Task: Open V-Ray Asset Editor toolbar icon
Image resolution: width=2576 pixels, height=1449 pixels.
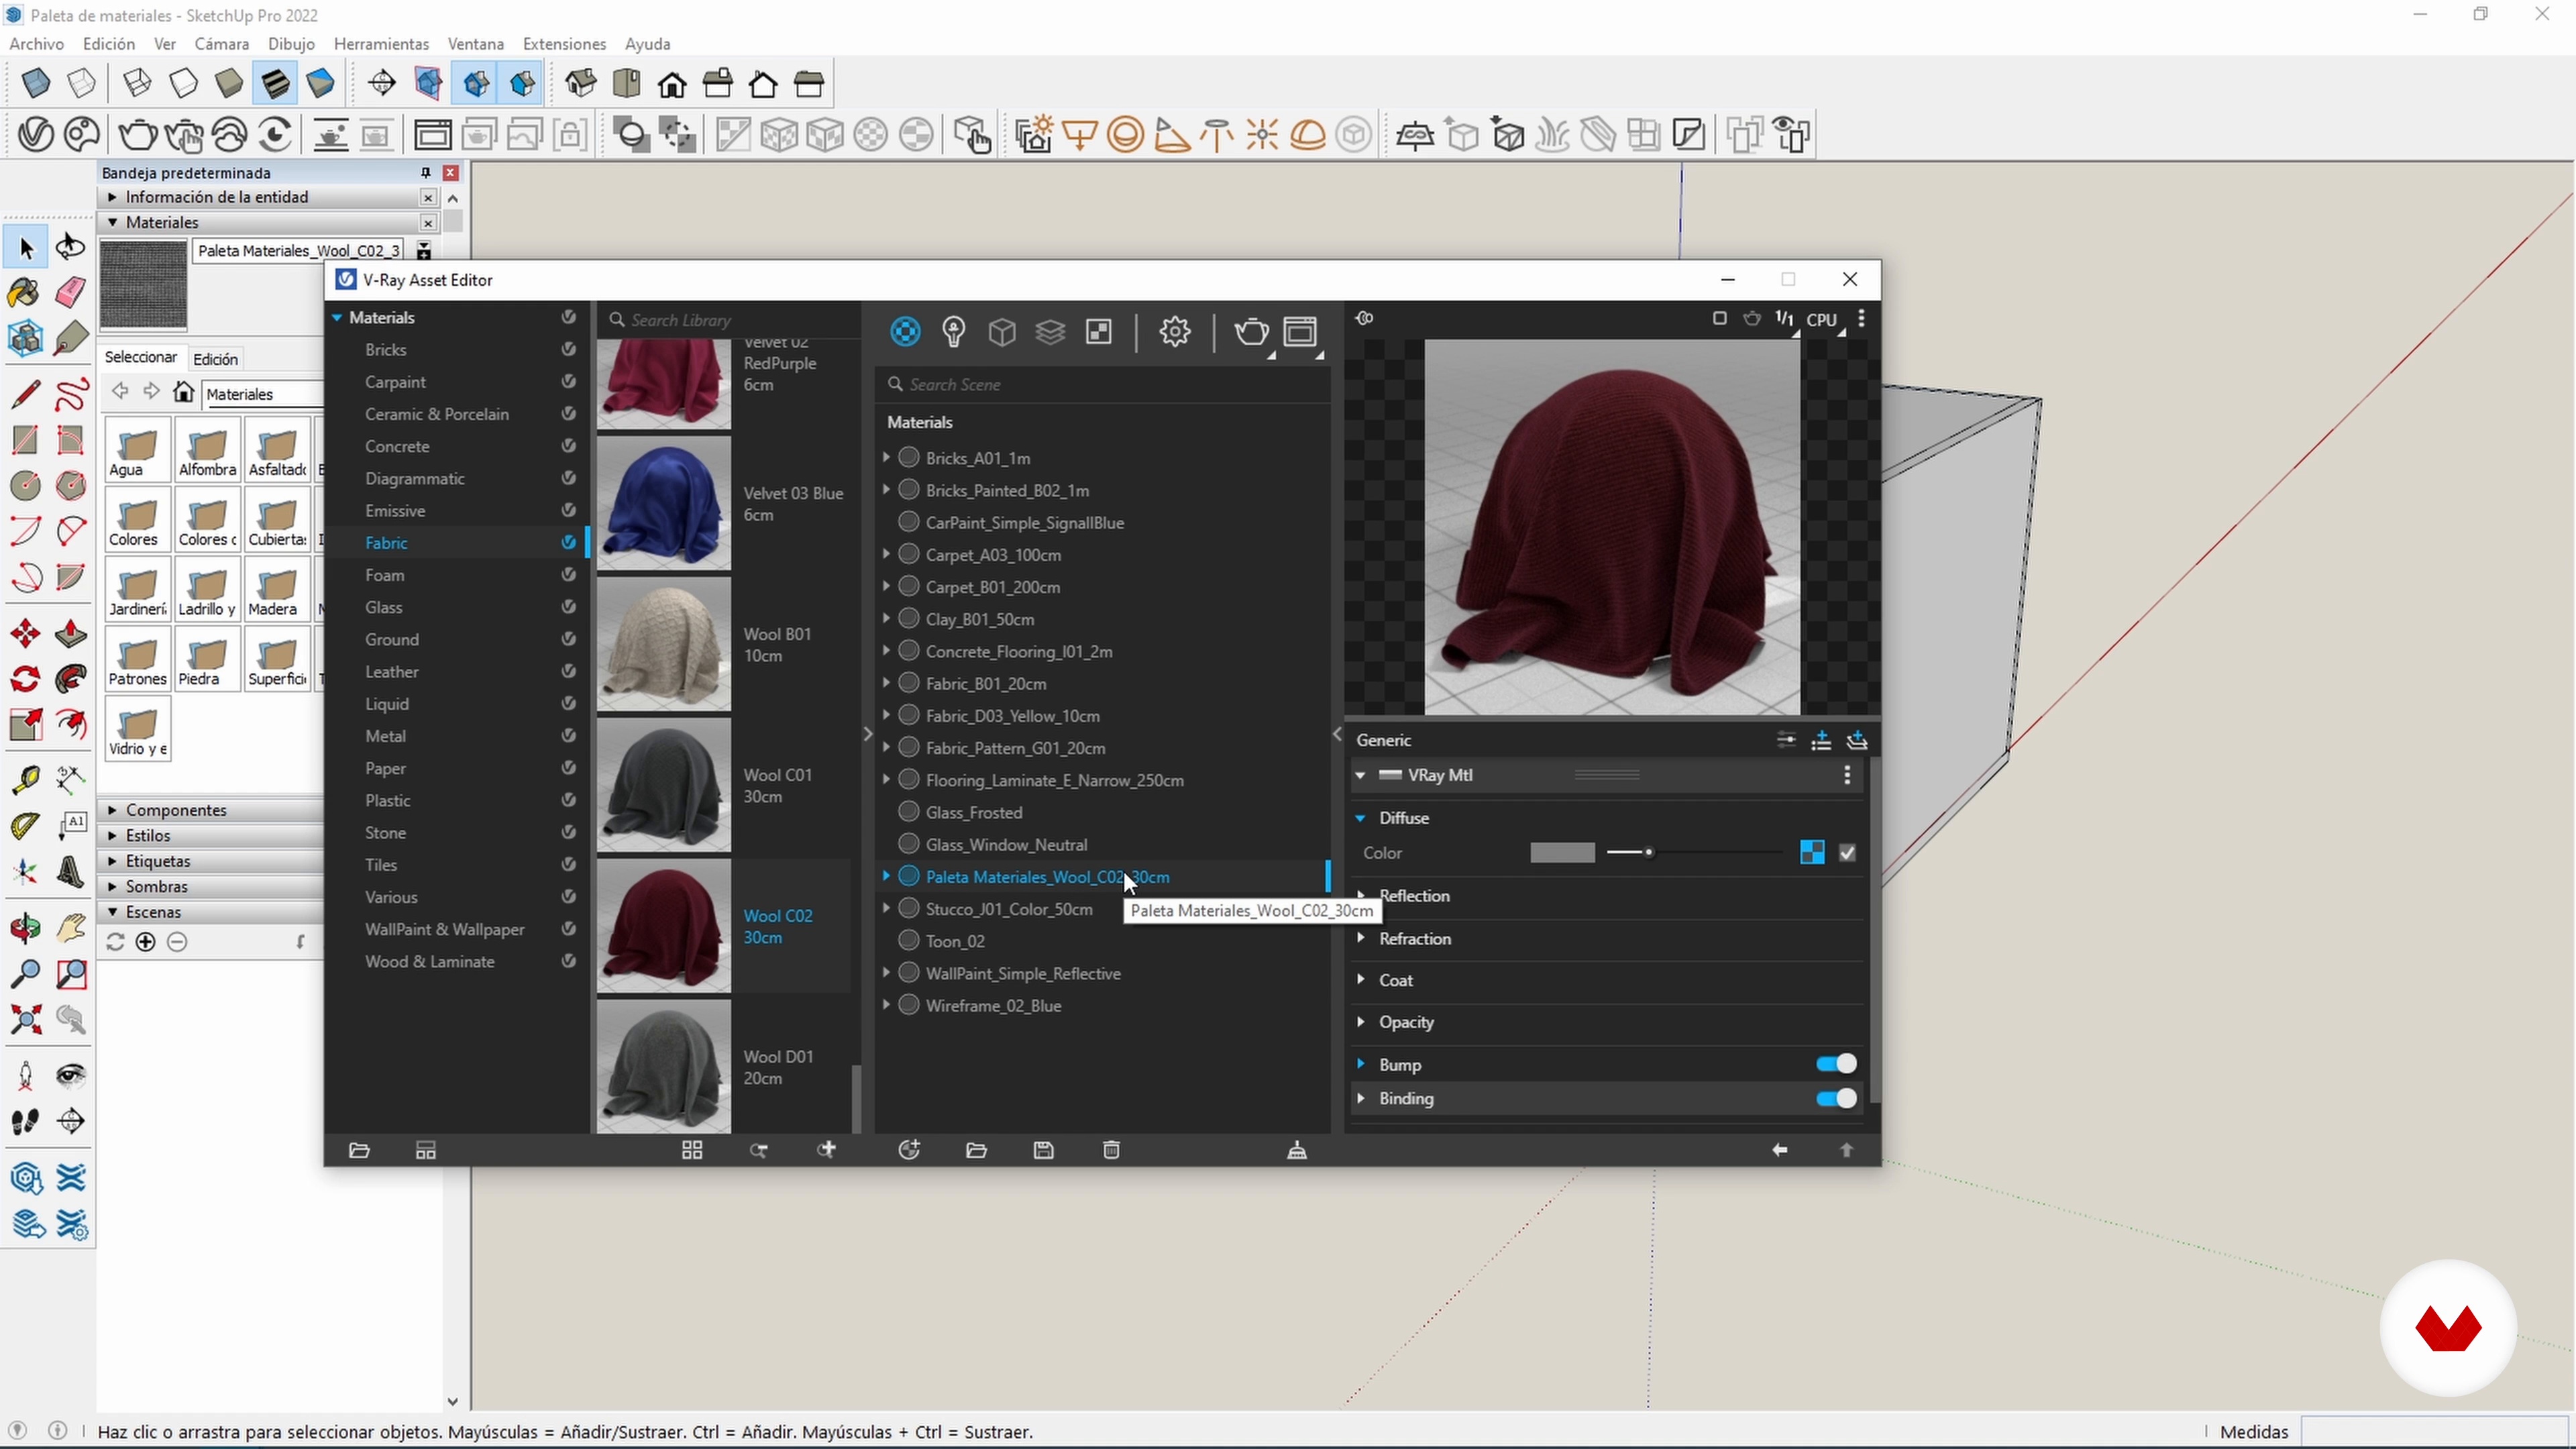Action: 36,134
